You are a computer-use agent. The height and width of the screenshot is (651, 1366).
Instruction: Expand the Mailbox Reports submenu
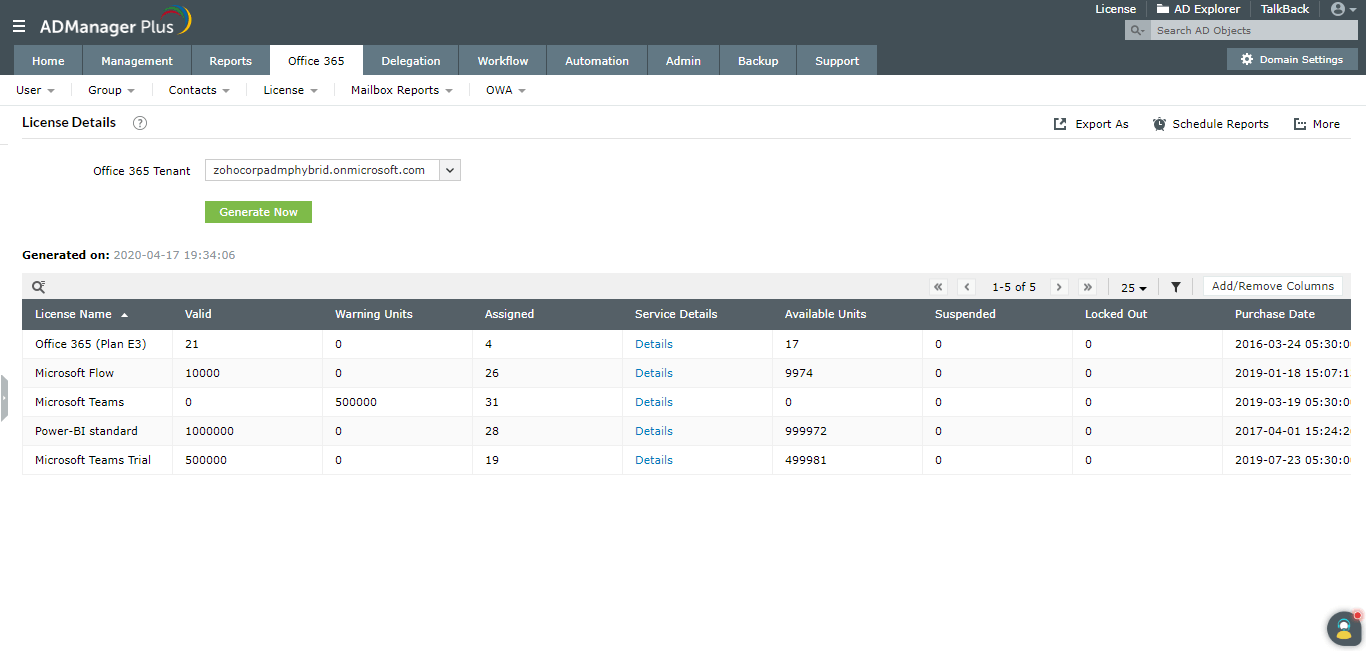pos(401,90)
